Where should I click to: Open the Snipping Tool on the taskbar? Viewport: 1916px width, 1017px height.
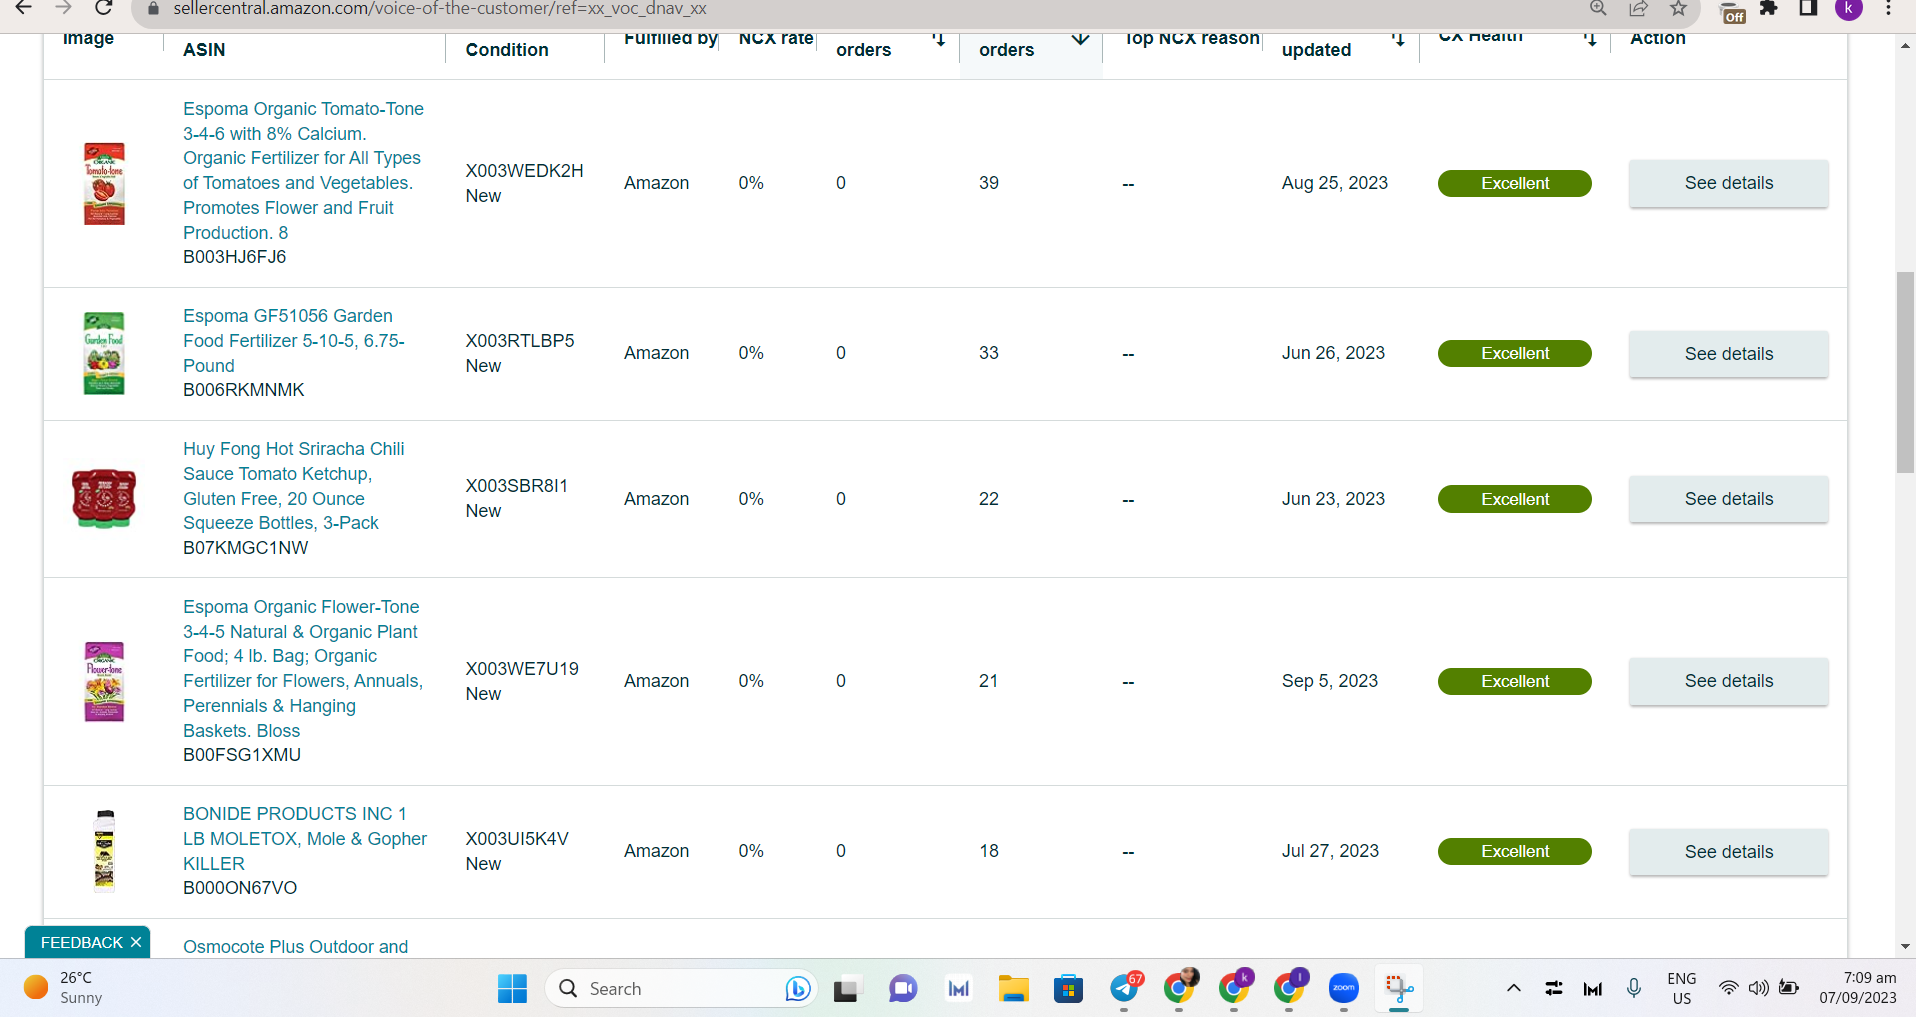point(1399,989)
